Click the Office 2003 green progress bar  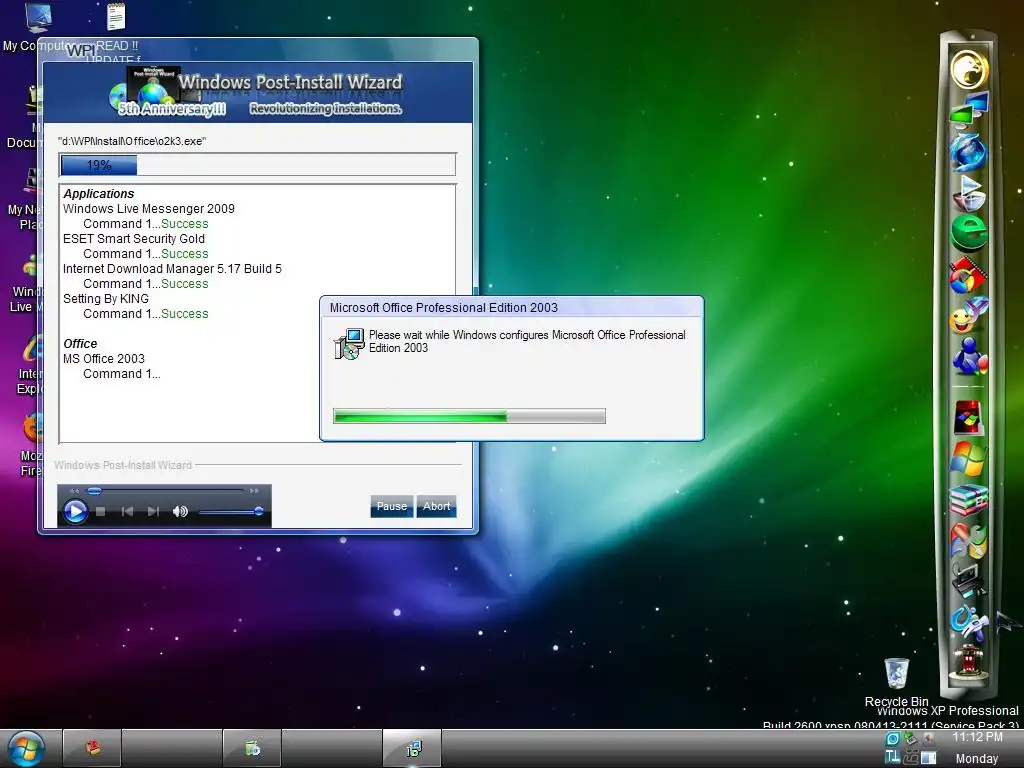click(x=469, y=416)
